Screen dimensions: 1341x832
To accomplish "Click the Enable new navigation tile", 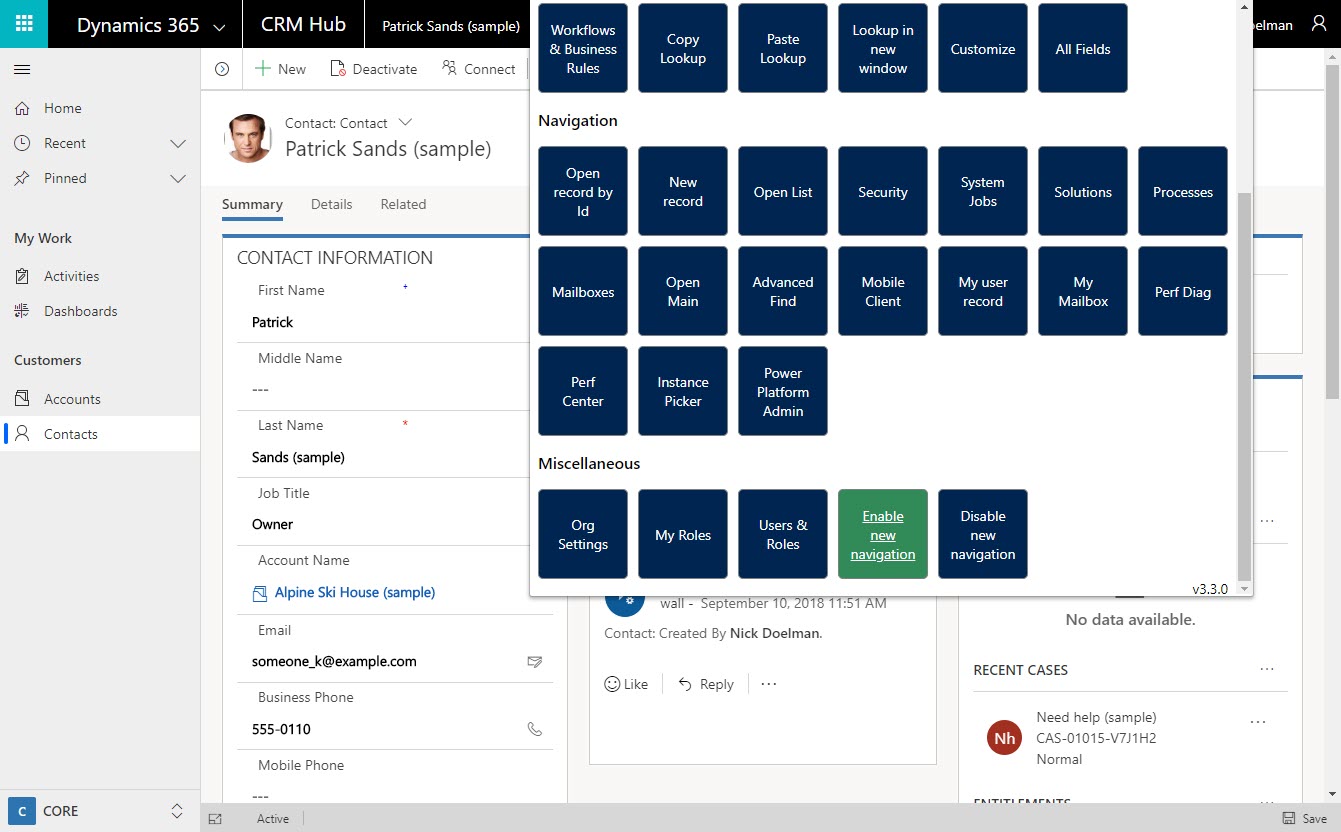I will click(x=882, y=535).
